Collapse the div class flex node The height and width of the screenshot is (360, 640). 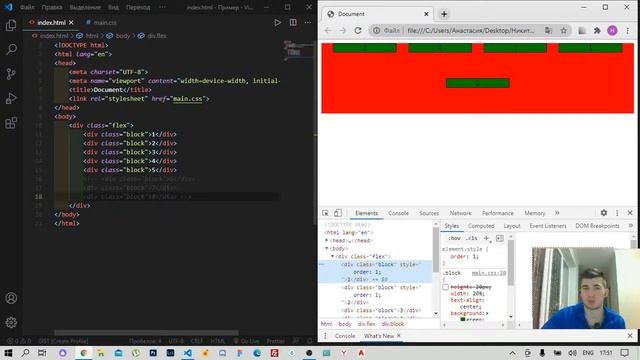point(332,256)
